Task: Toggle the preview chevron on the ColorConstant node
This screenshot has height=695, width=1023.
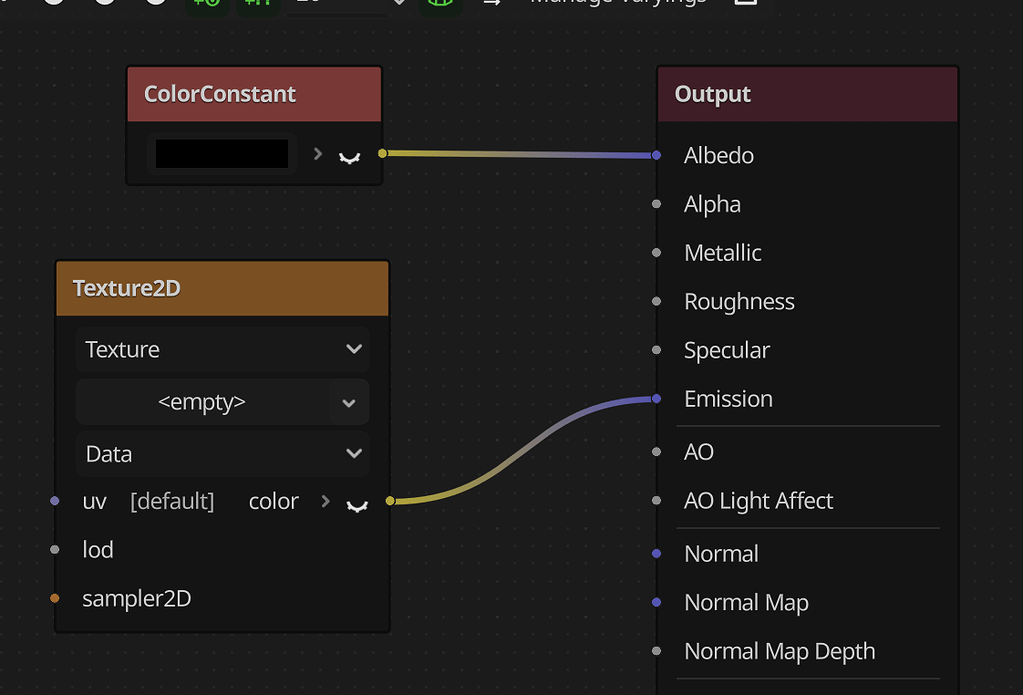Action: [x=349, y=153]
